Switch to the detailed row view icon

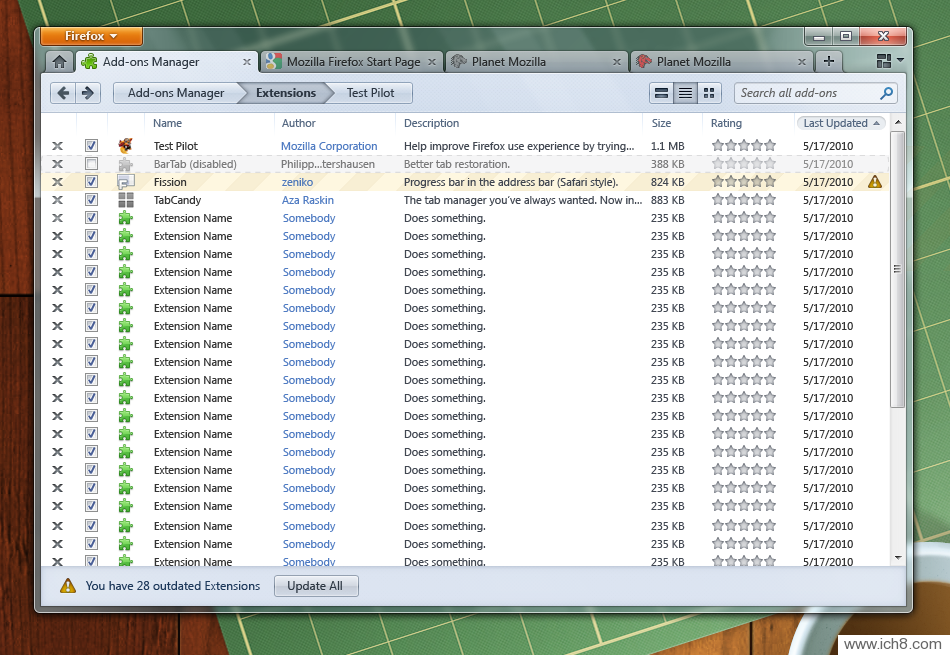pyautogui.click(x=661, y=93)
